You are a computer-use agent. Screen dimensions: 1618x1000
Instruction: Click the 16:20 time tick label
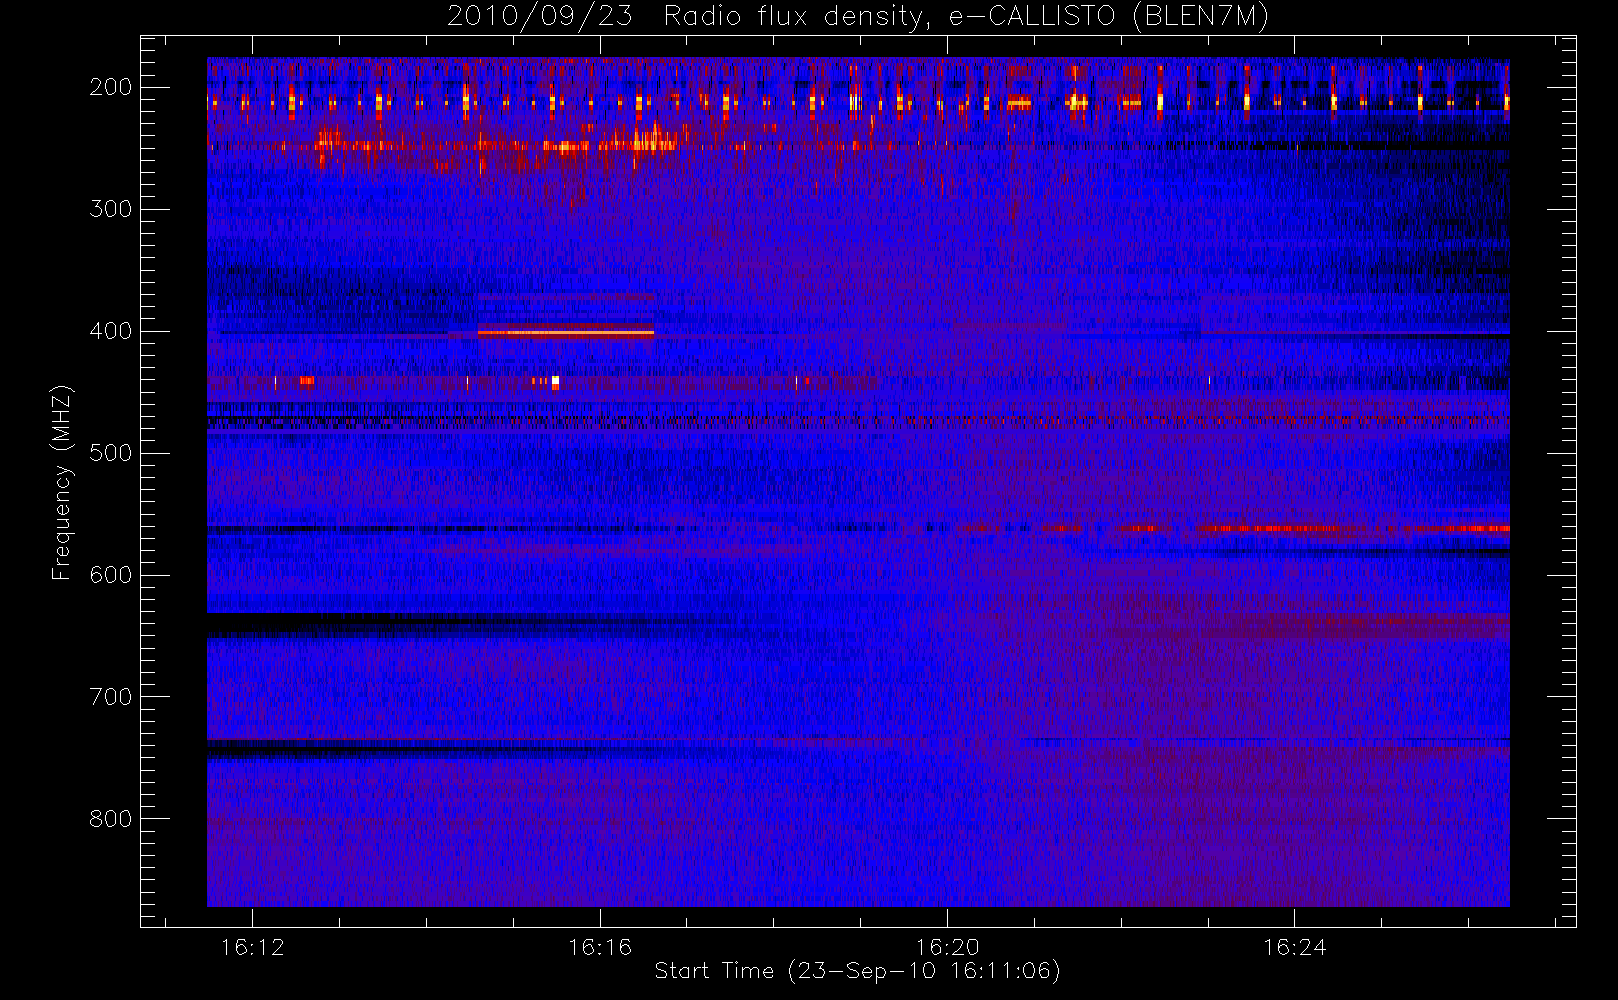coord(947,947)
